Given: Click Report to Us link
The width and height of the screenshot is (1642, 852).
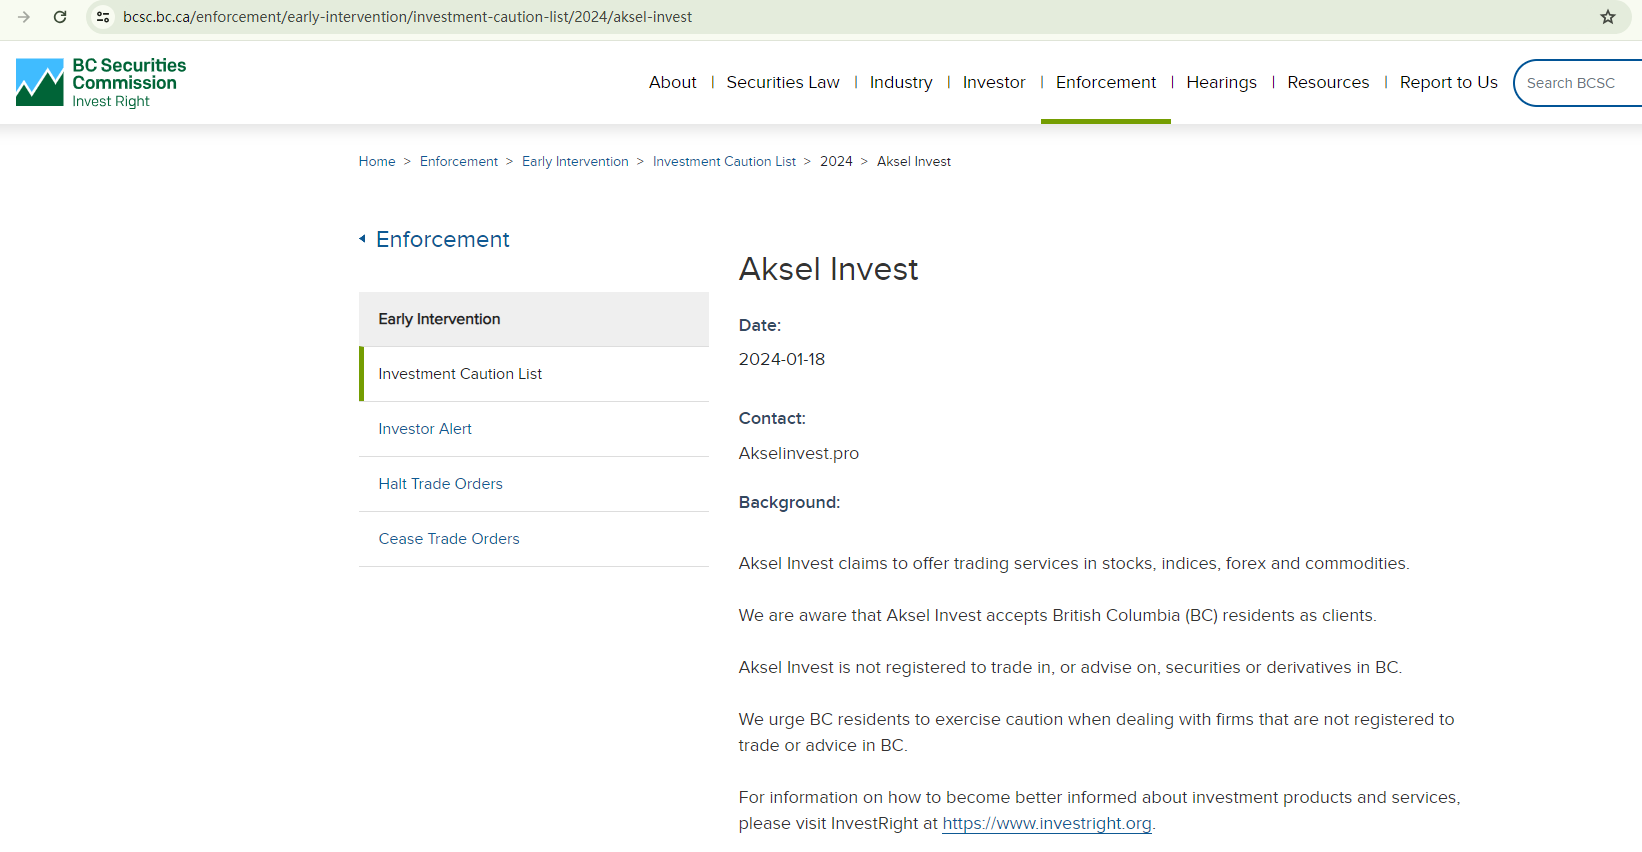Looking at the screenshot, I should pos(1447,82).
